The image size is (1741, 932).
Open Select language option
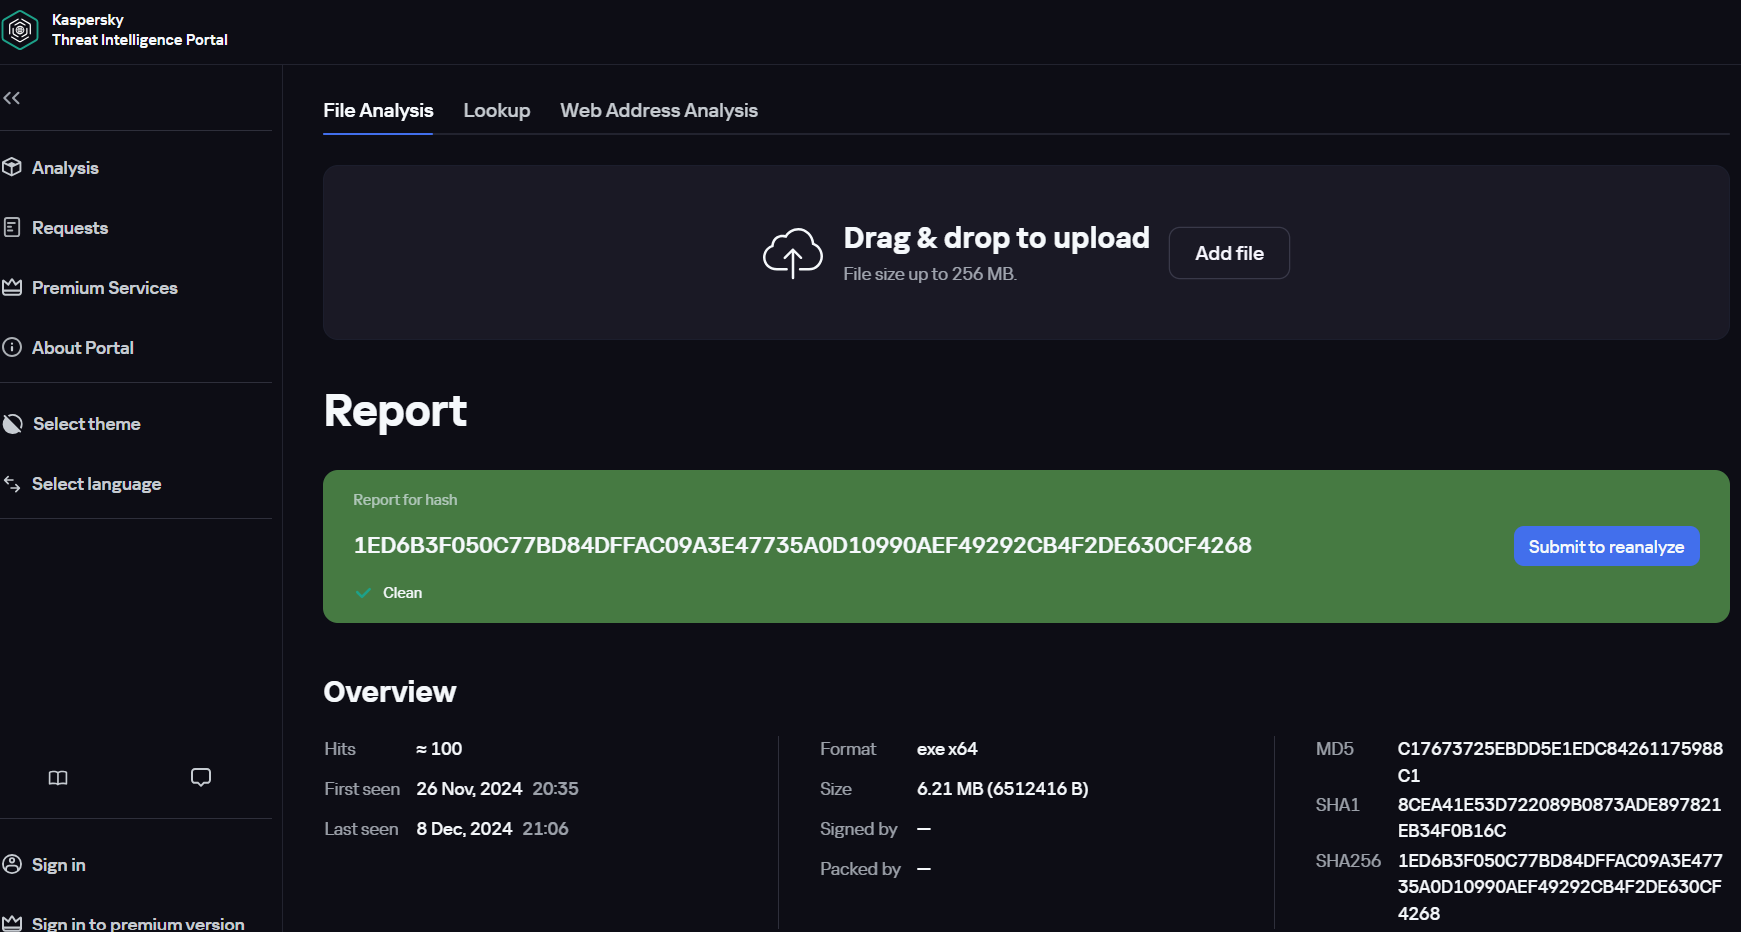(x=97, y=484)
